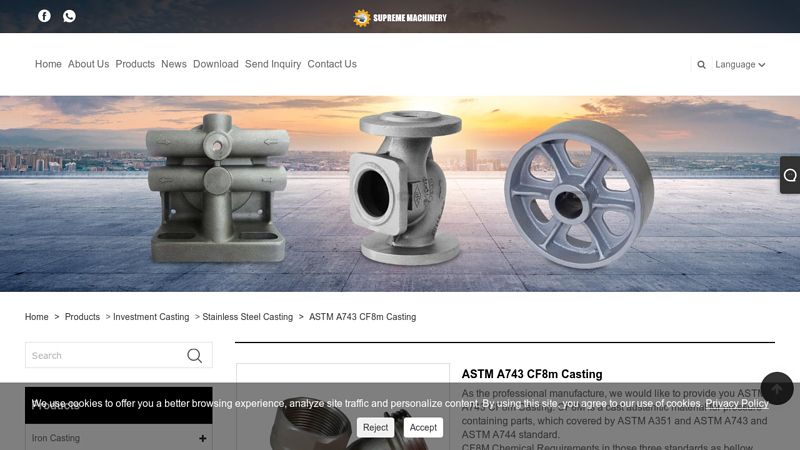This screenshot has height=450, width=800.
Task: Open the WhatsApp contact icon
Action: (x=69, y=16)
